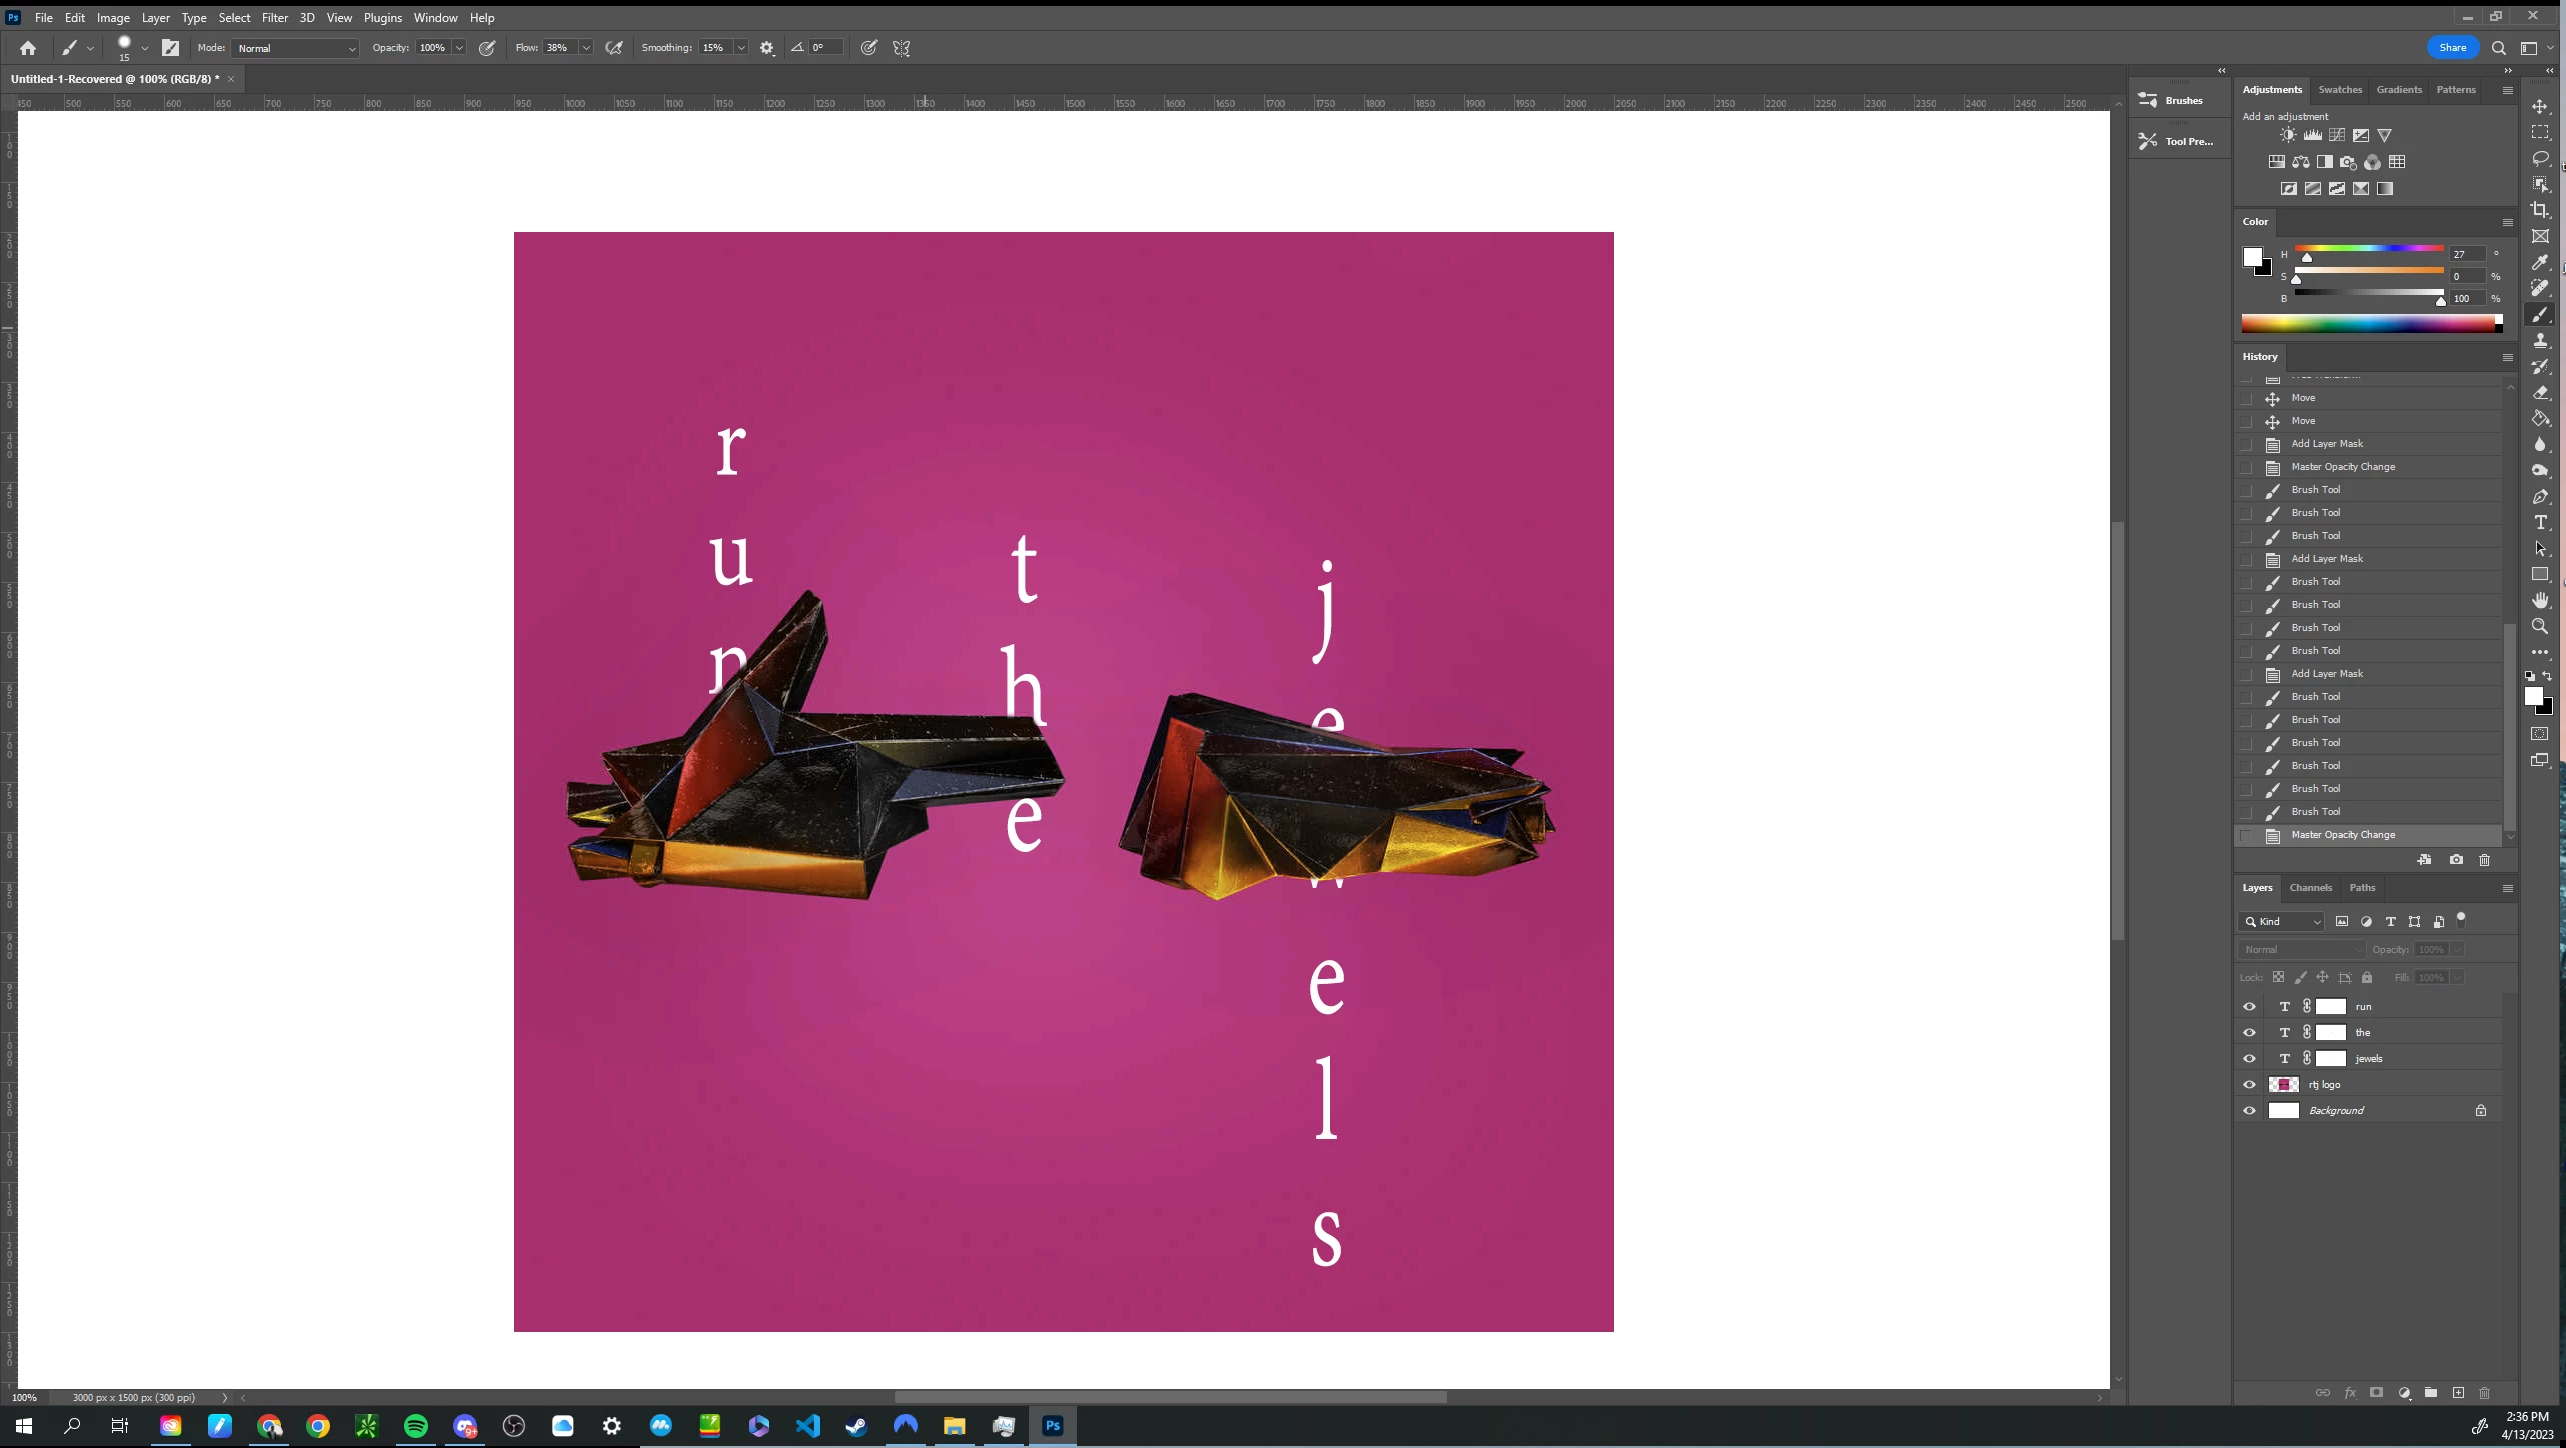Hide the run text layer
The image size is (2566, 1448).
[x=2249, y=1007]
